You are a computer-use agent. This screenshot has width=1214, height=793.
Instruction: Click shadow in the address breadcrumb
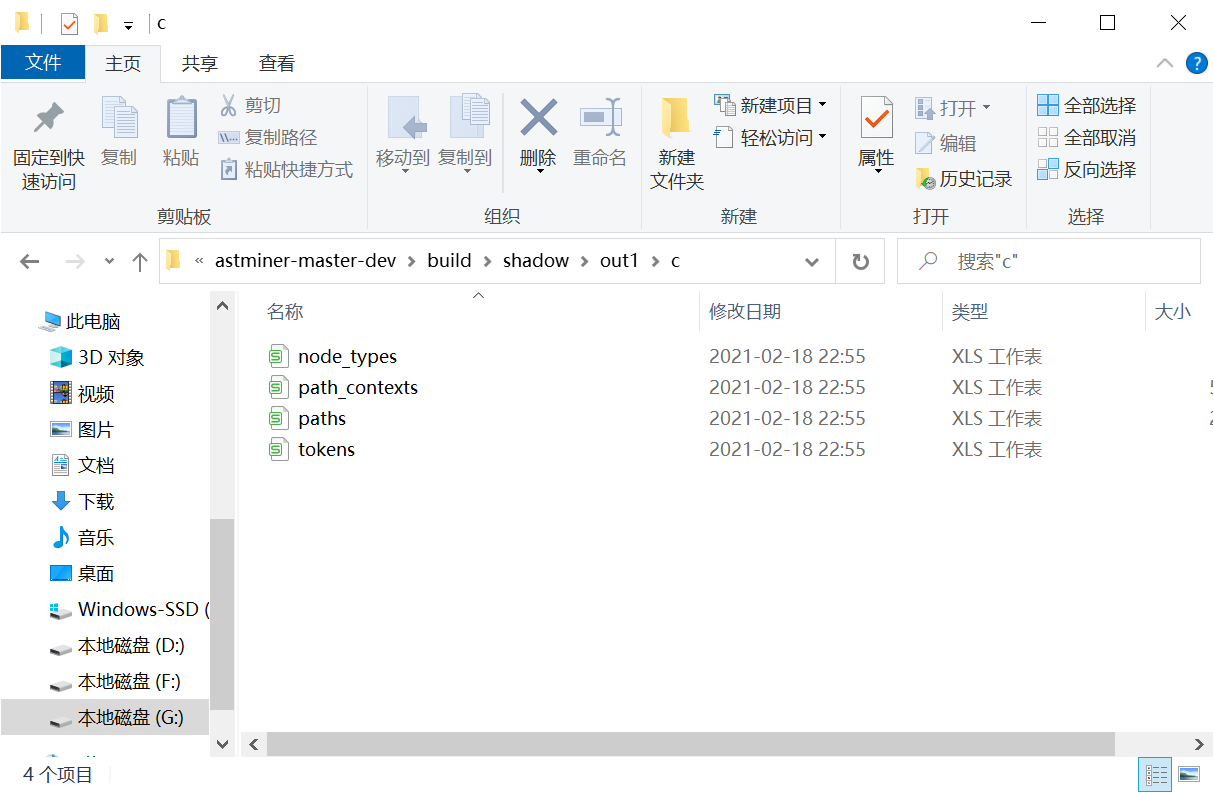536,261
